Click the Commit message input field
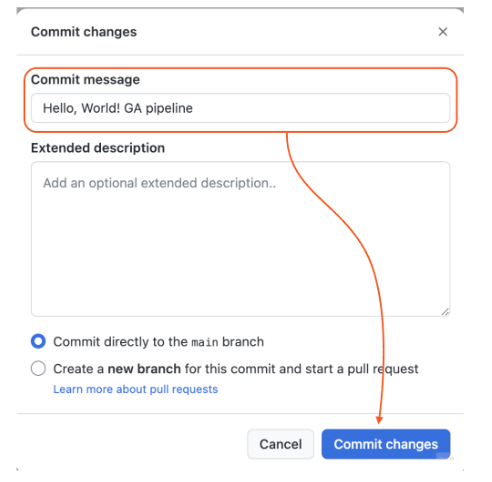This screenshot has height=482, width=492. [240, 108]
